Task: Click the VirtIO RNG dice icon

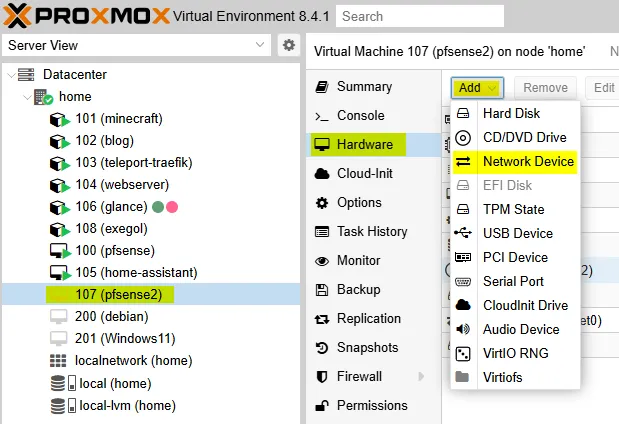Action: [463, 353]
